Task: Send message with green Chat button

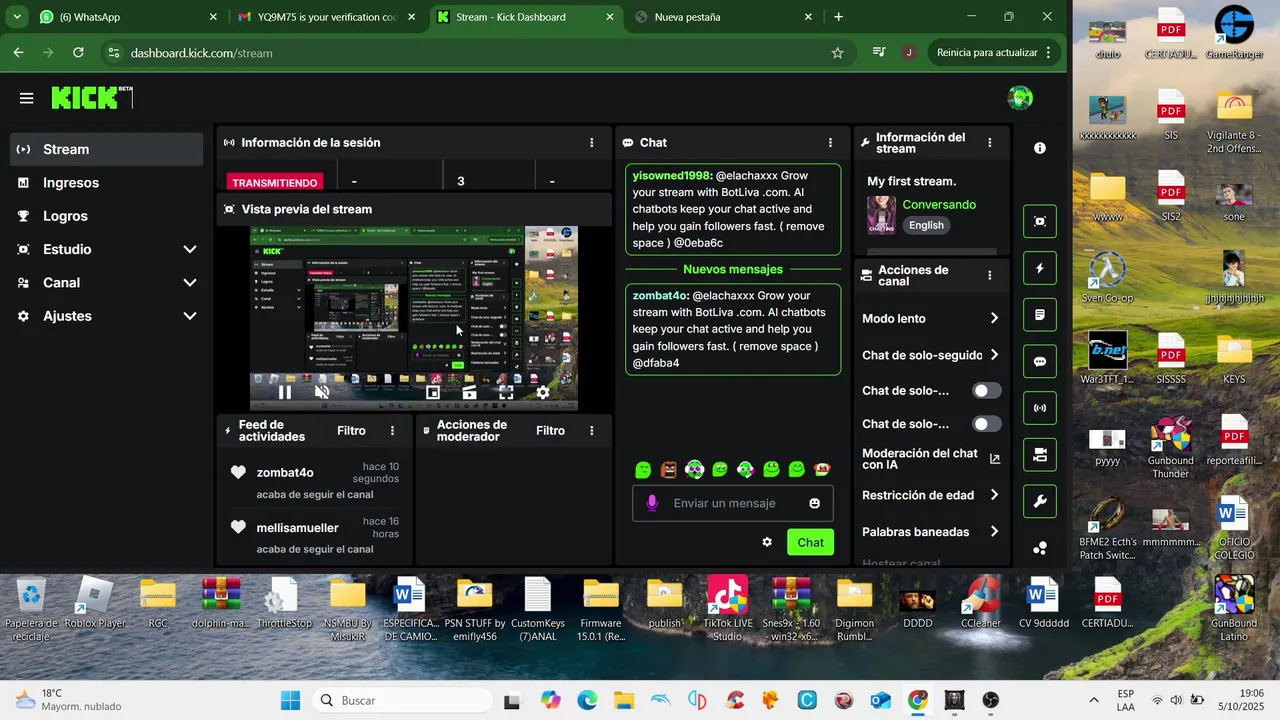Action: [x=810, y=542]
